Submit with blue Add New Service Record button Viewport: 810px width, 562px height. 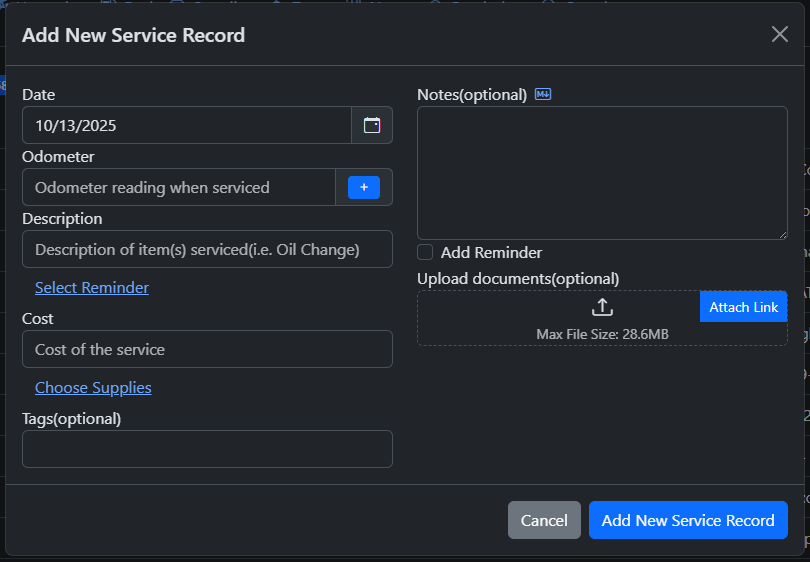click(x=688, y=520)
